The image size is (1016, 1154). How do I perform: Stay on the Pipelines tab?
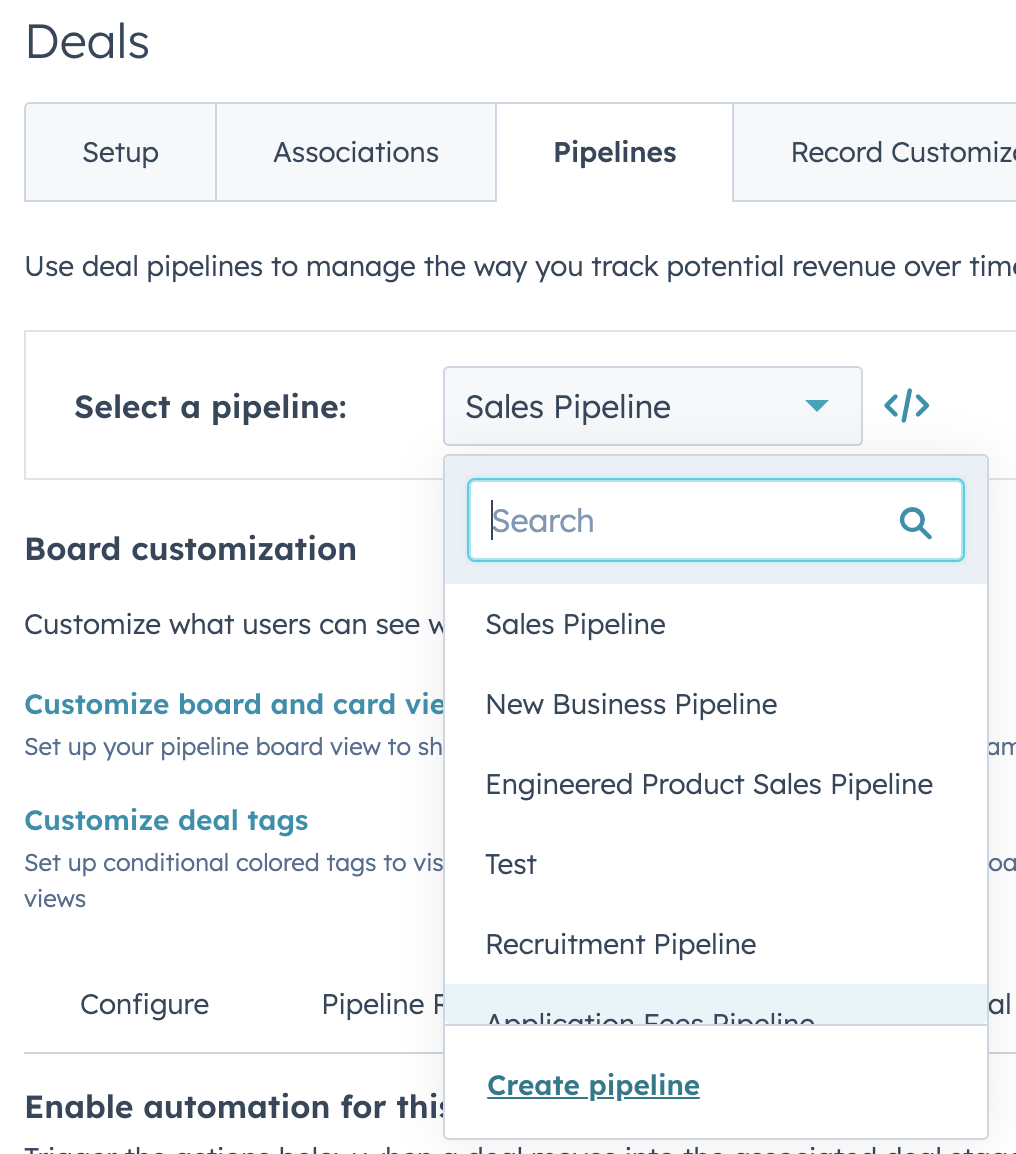click(614, 152)
